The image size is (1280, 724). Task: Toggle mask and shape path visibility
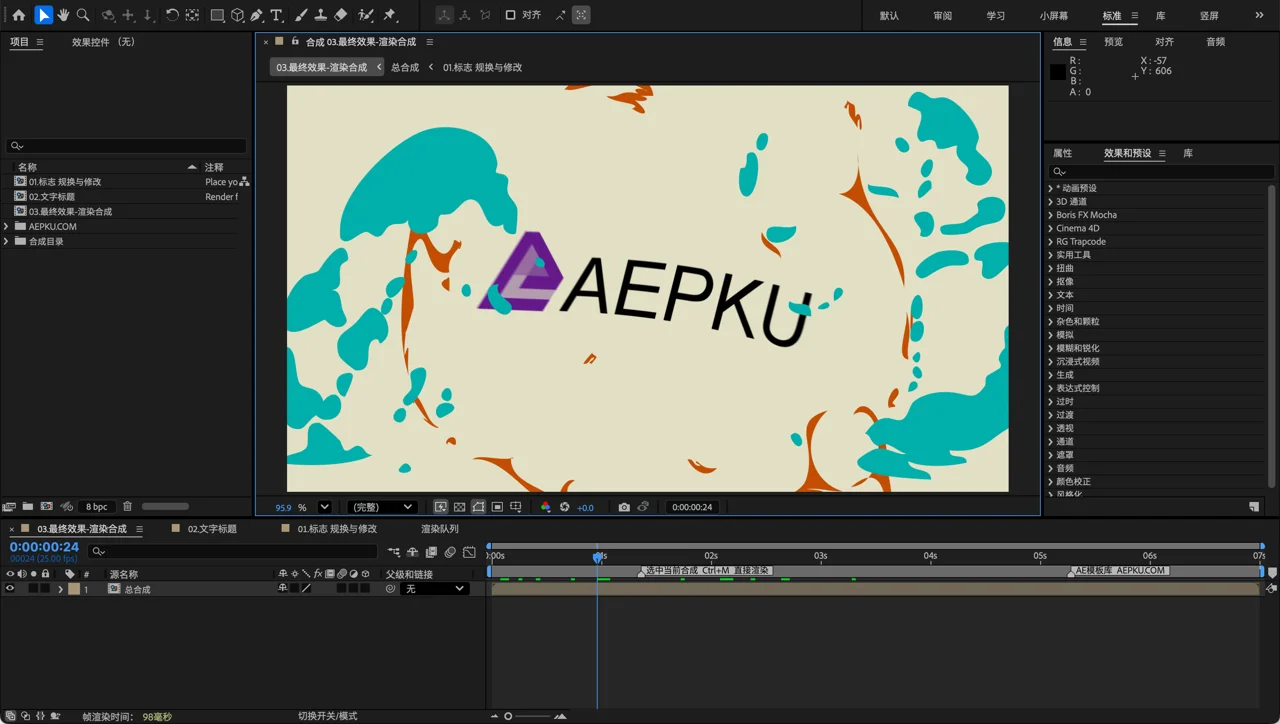coord(478,507)
